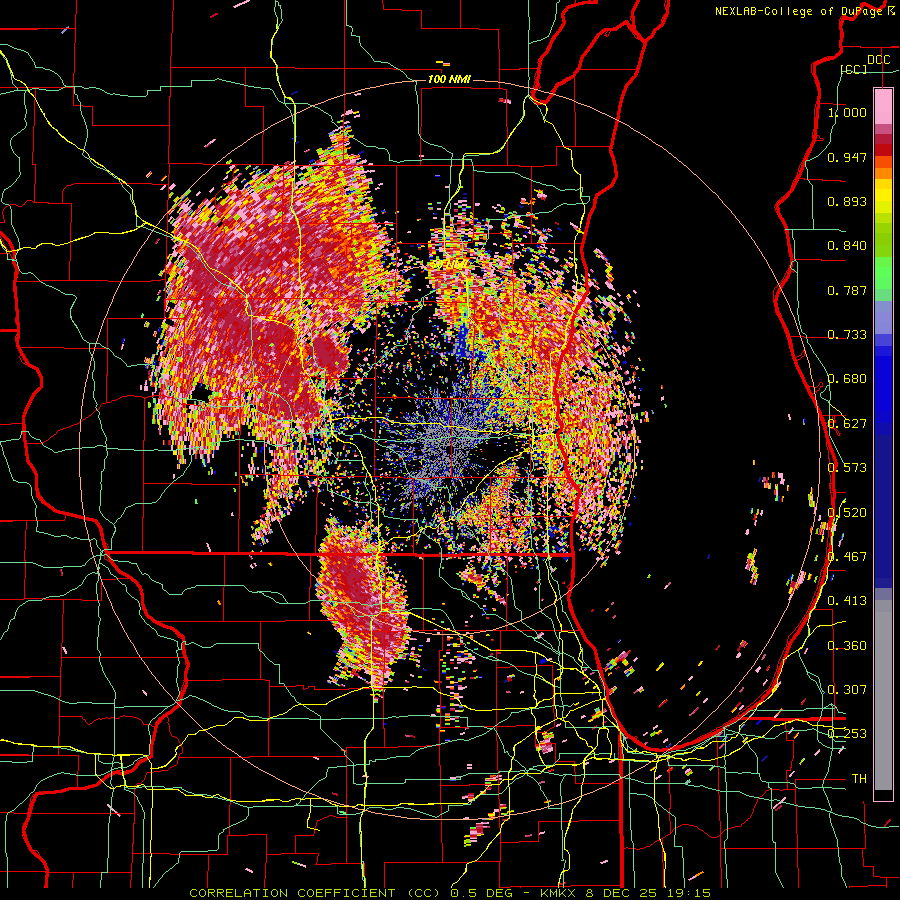Pick the bright green segment of the color bar

[883, 273]
